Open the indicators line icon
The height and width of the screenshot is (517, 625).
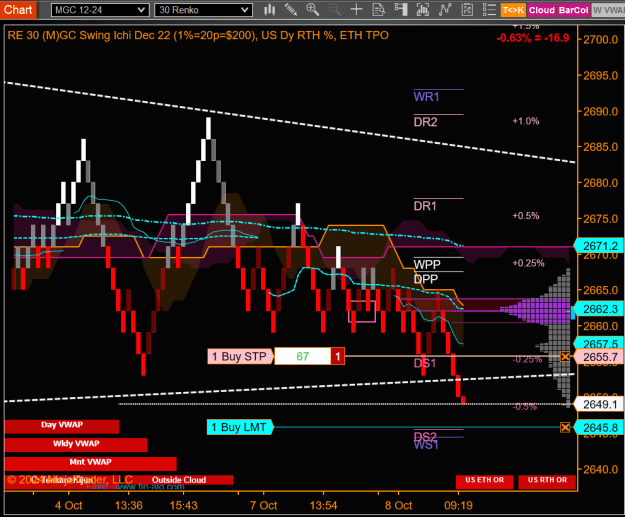click(445, 10)
